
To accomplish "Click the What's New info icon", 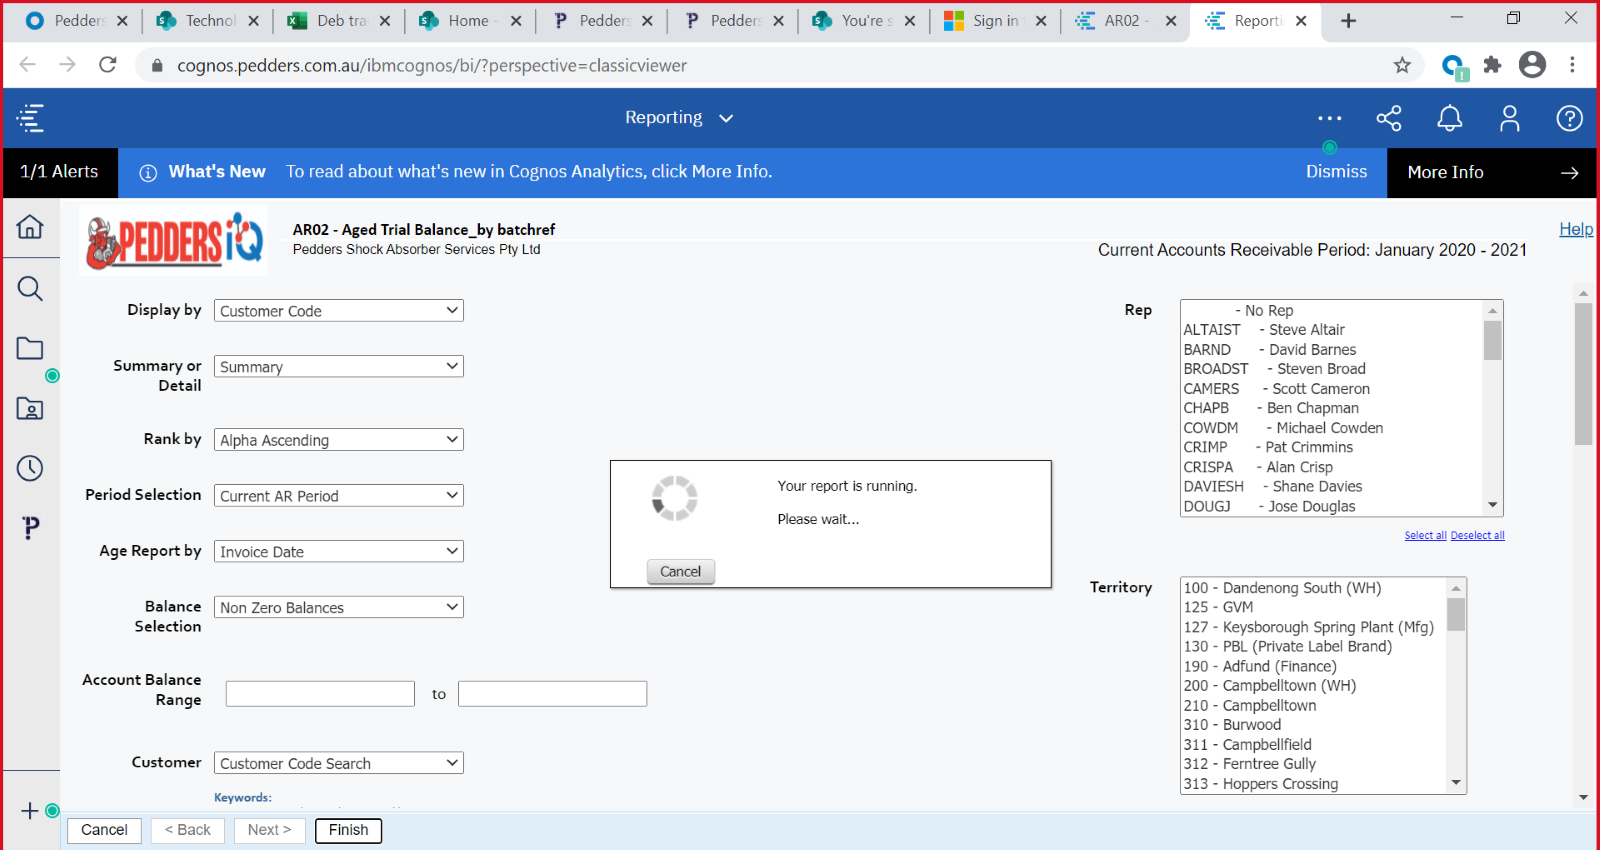I will (148, 173).
